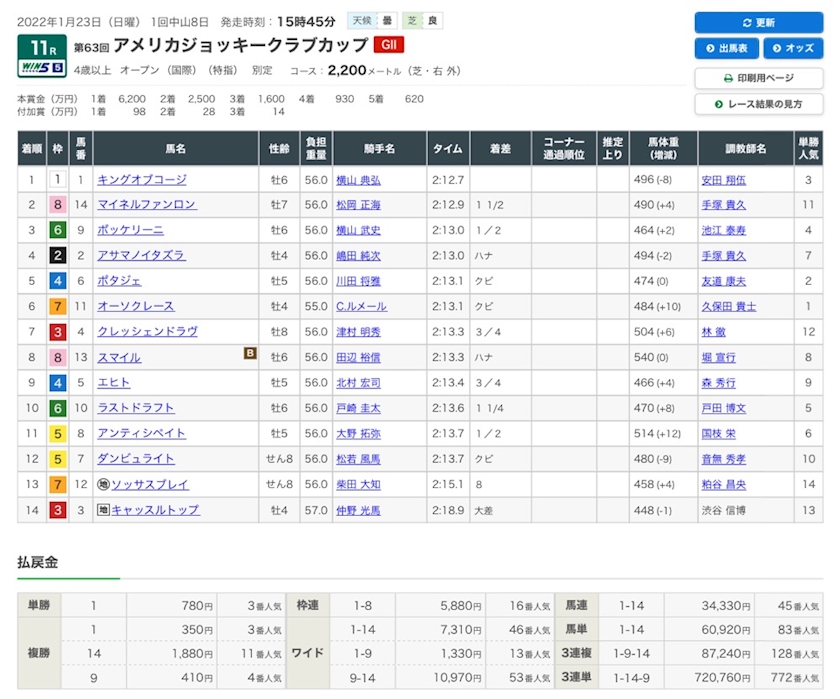Screen dimensions: 840x699
Task: Open trainer 林 徹 link
Action: [x=714, y=332]
